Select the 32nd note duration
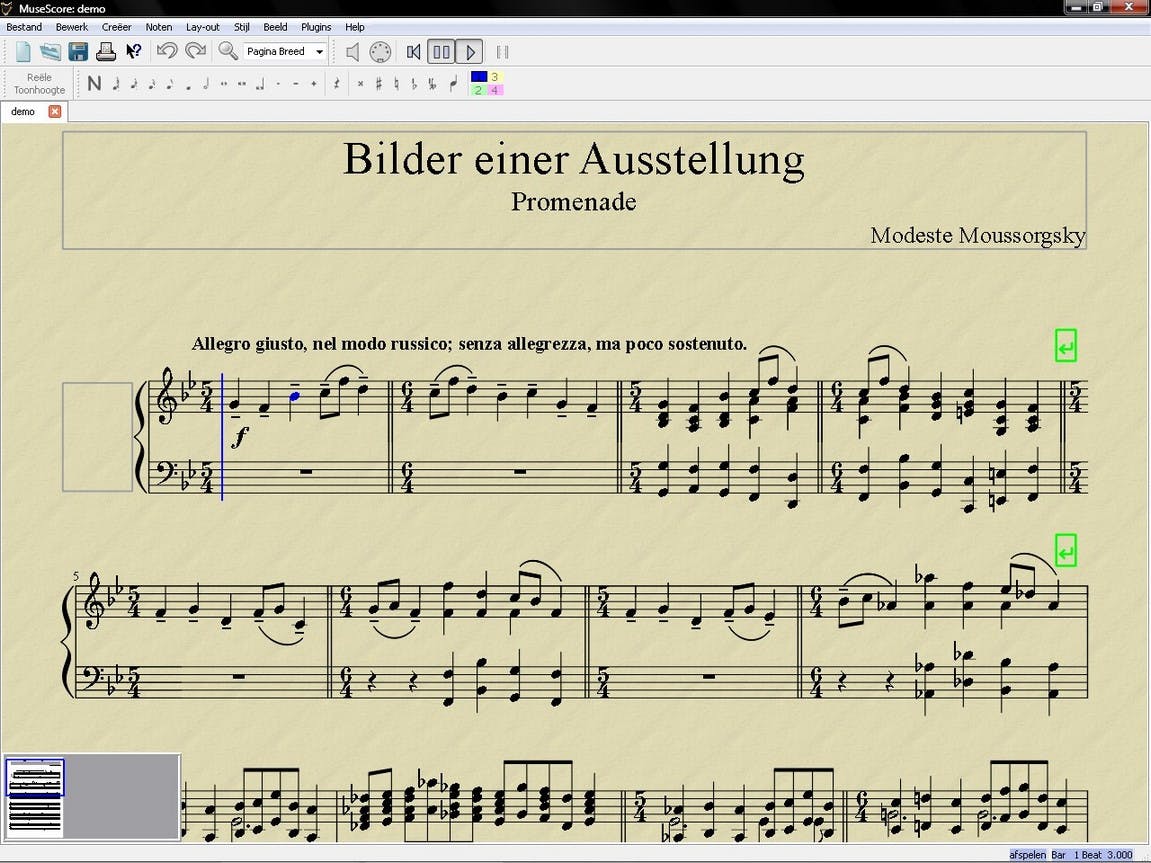The image size is (1151, 863). [134, 84]
